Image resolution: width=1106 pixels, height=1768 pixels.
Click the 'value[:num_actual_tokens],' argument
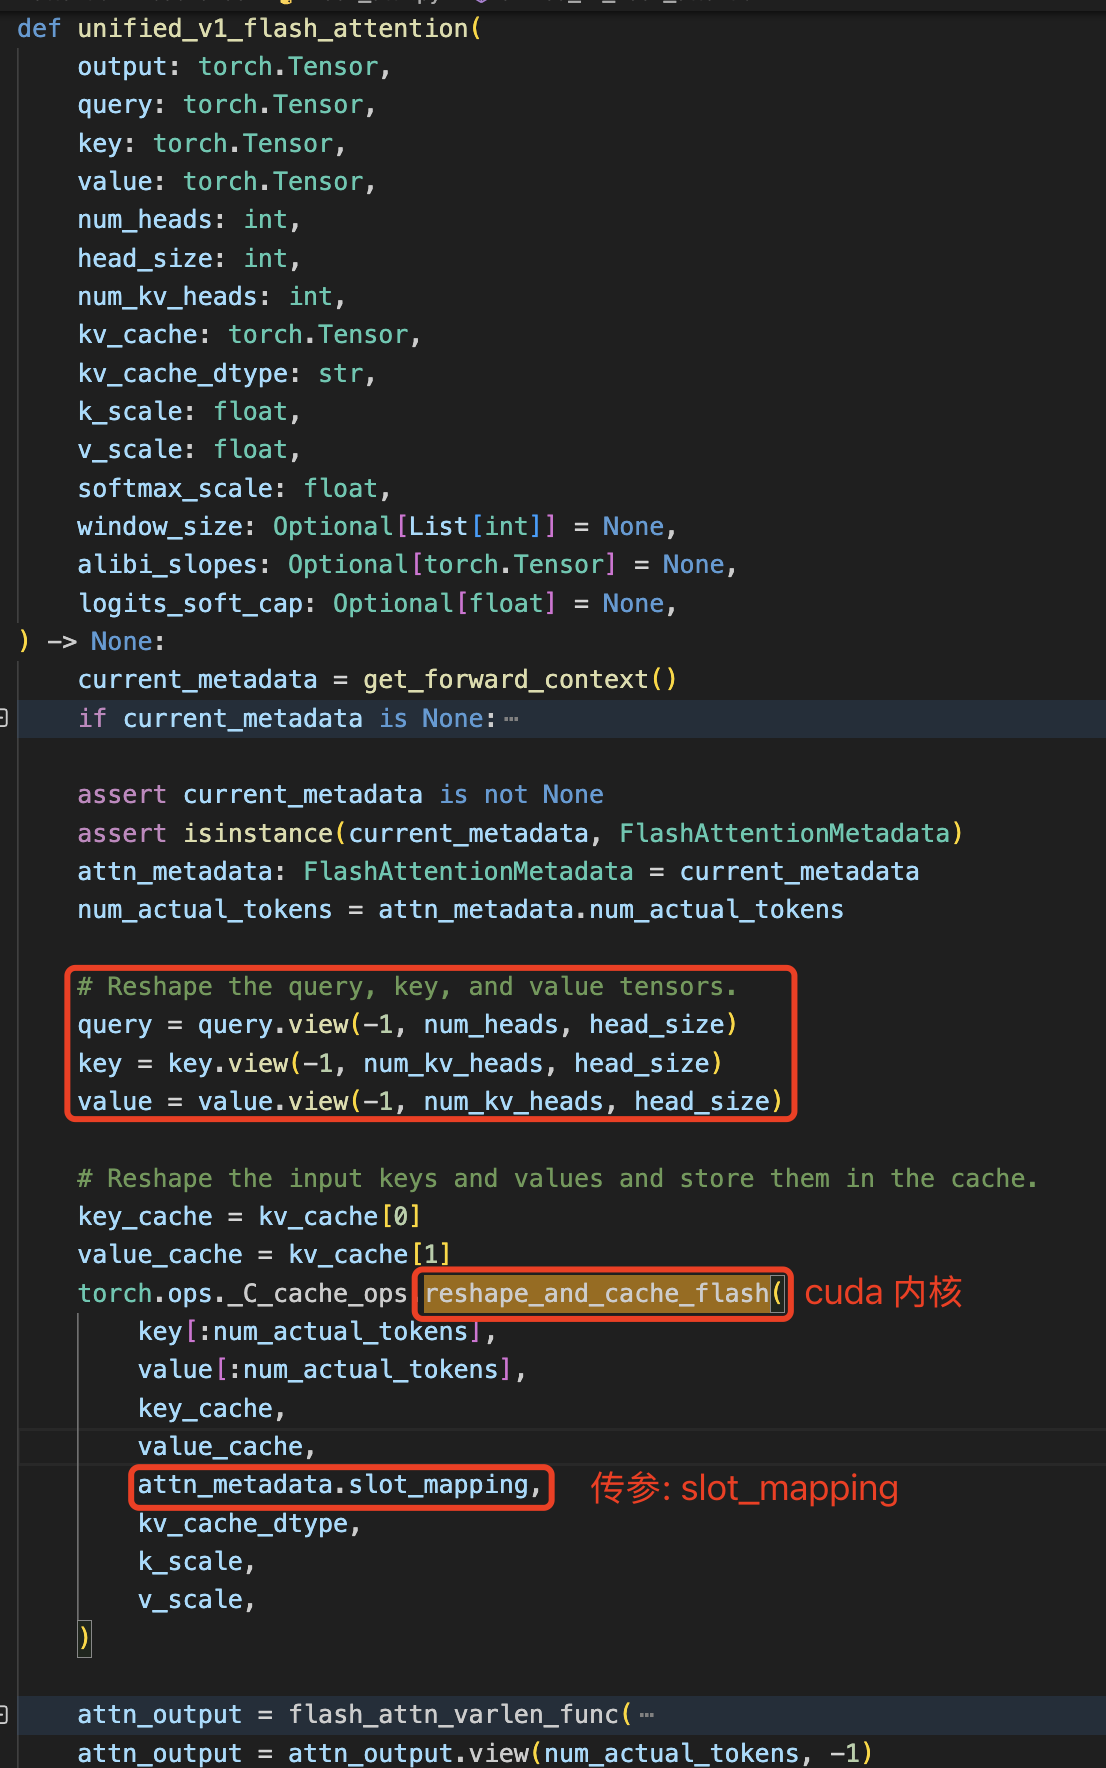(x=333, y=1370)
